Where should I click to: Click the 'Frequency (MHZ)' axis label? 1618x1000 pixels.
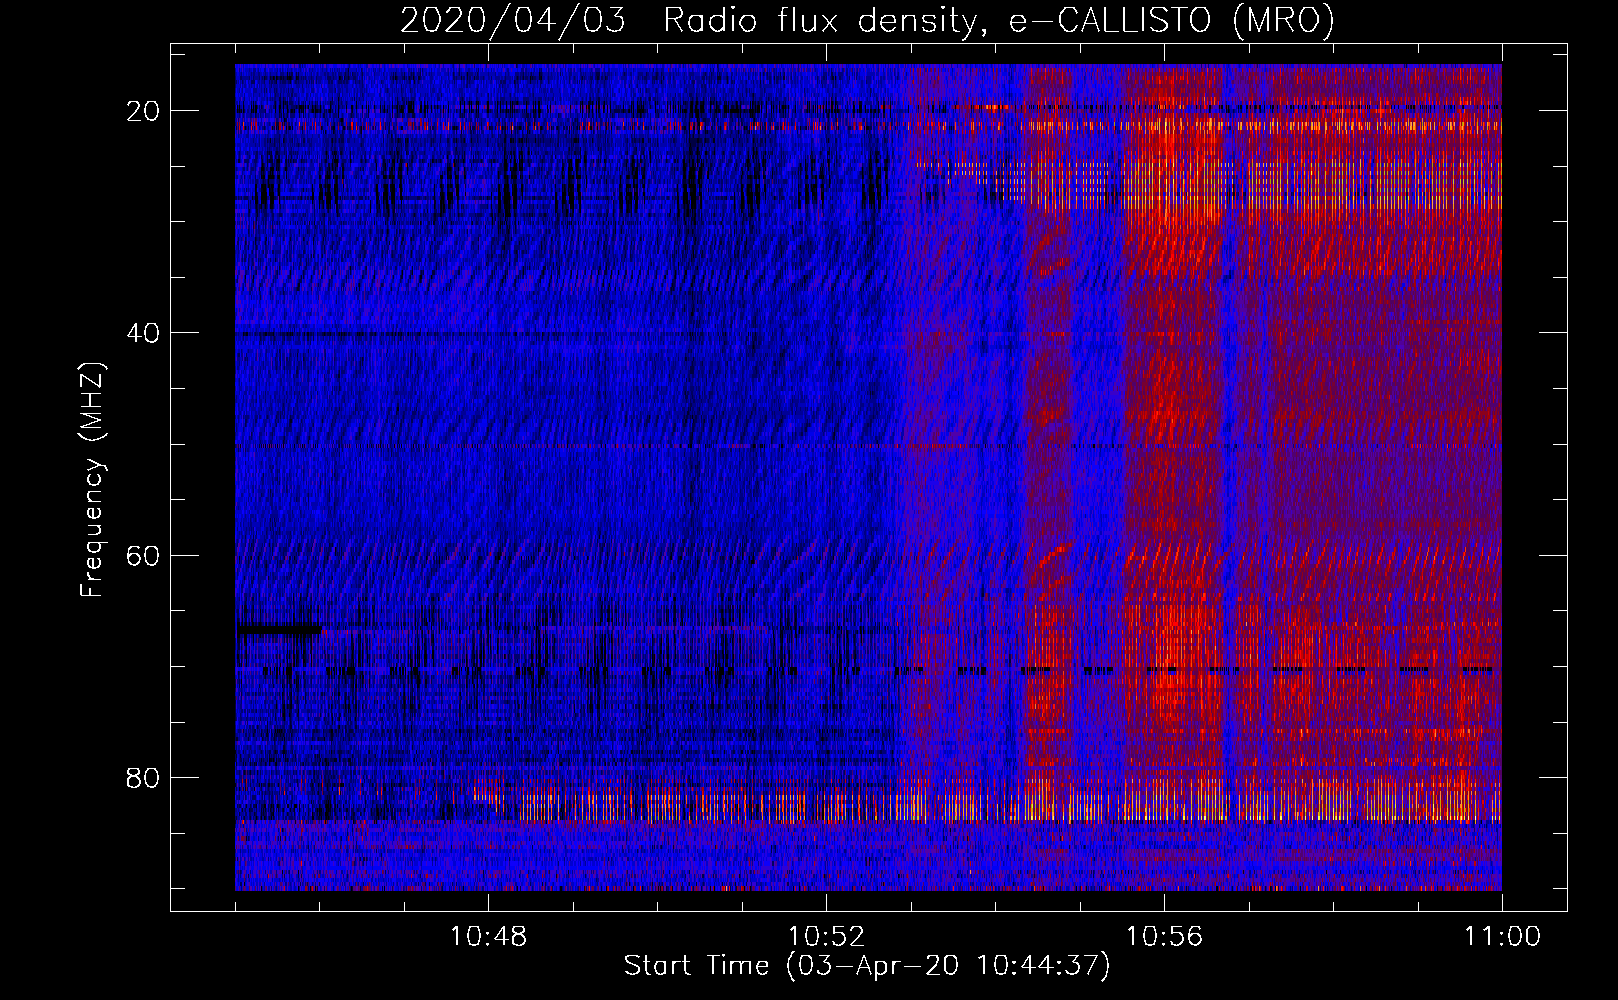coord(92,480)
